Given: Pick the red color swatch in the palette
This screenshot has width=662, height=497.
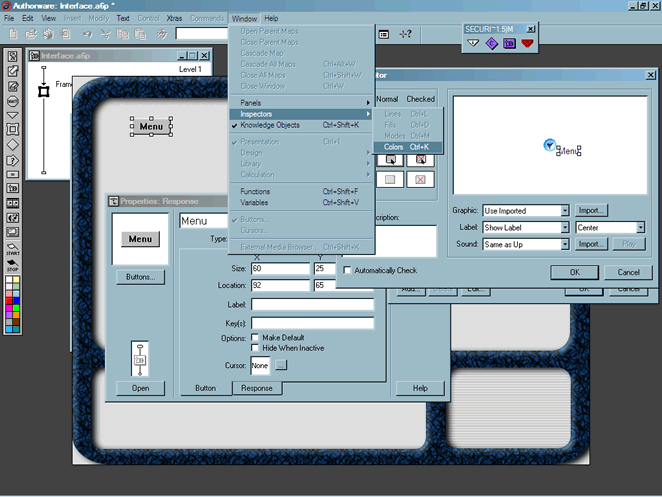Looking at the screenshot, I should [9, 301].
